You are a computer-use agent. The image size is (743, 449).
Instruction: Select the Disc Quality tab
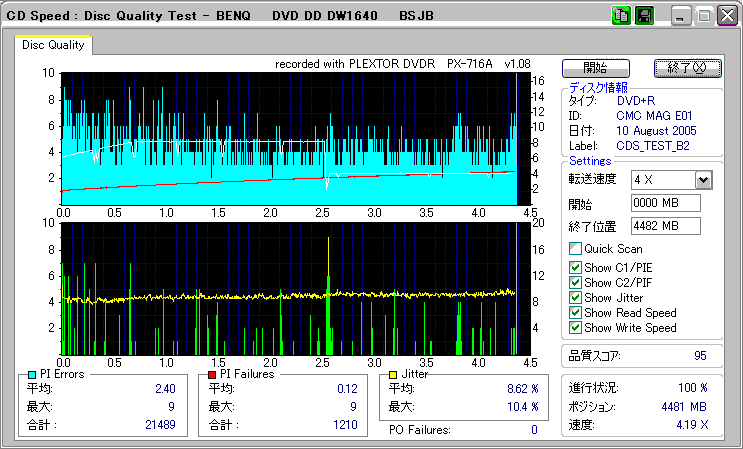point(53,45)
